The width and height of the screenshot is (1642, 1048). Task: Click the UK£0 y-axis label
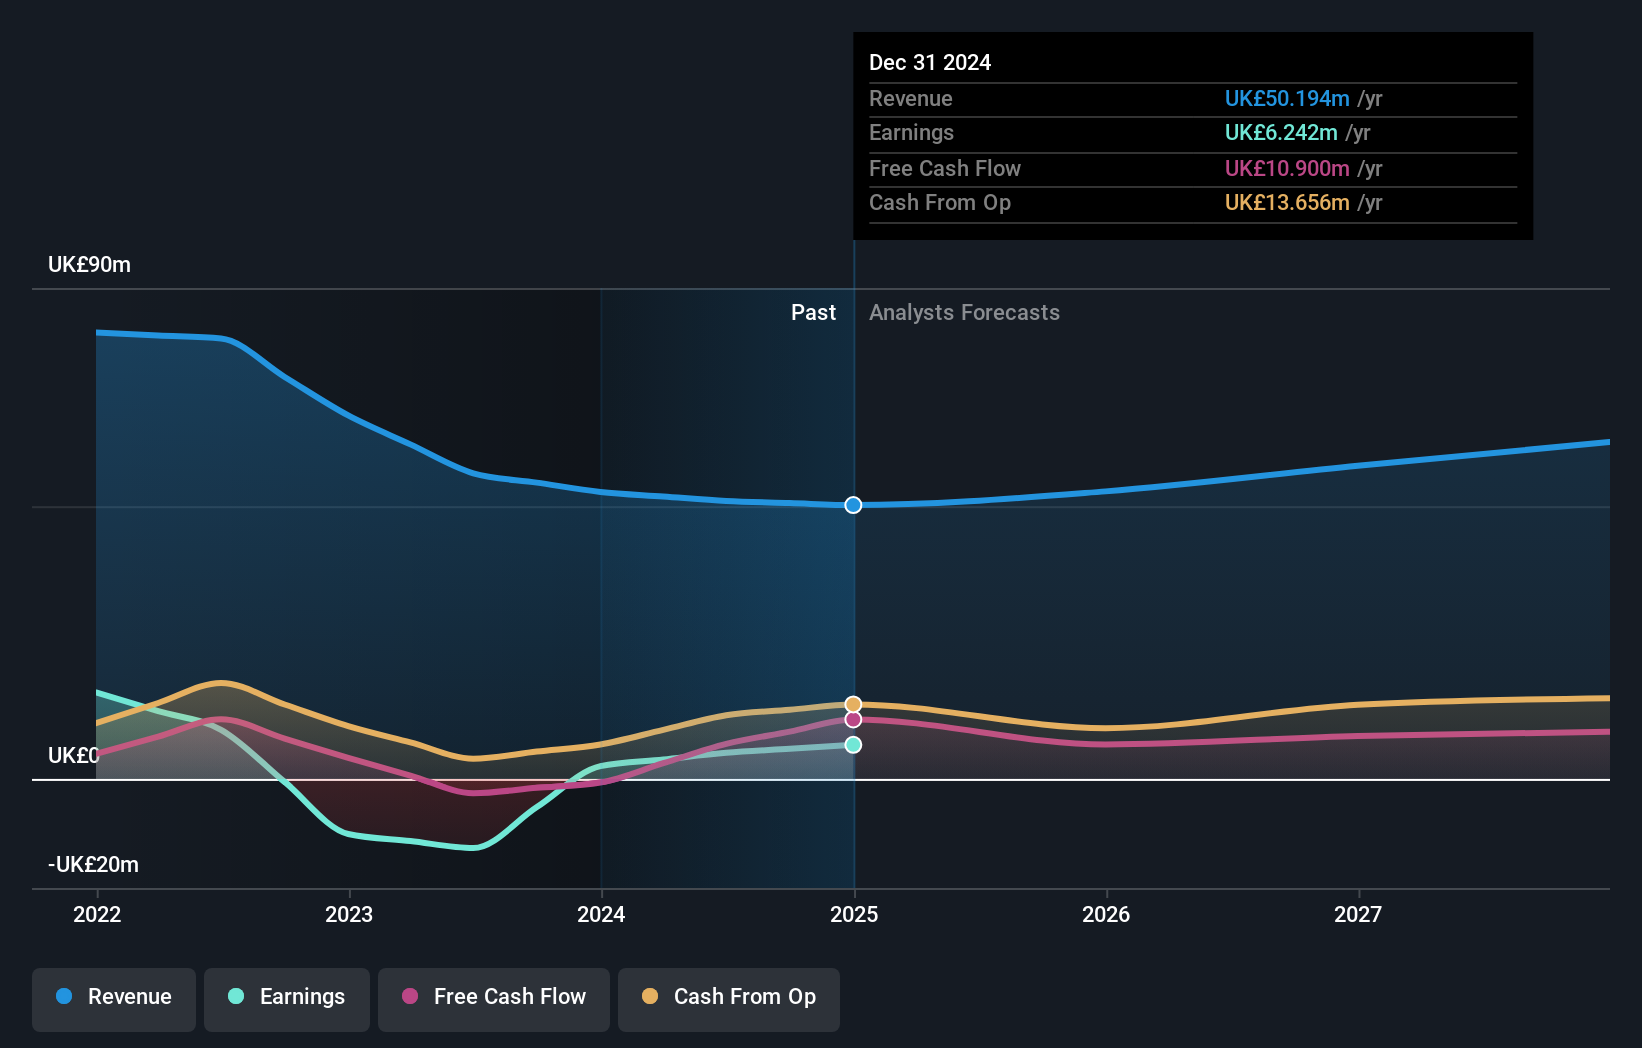[73, 756]
